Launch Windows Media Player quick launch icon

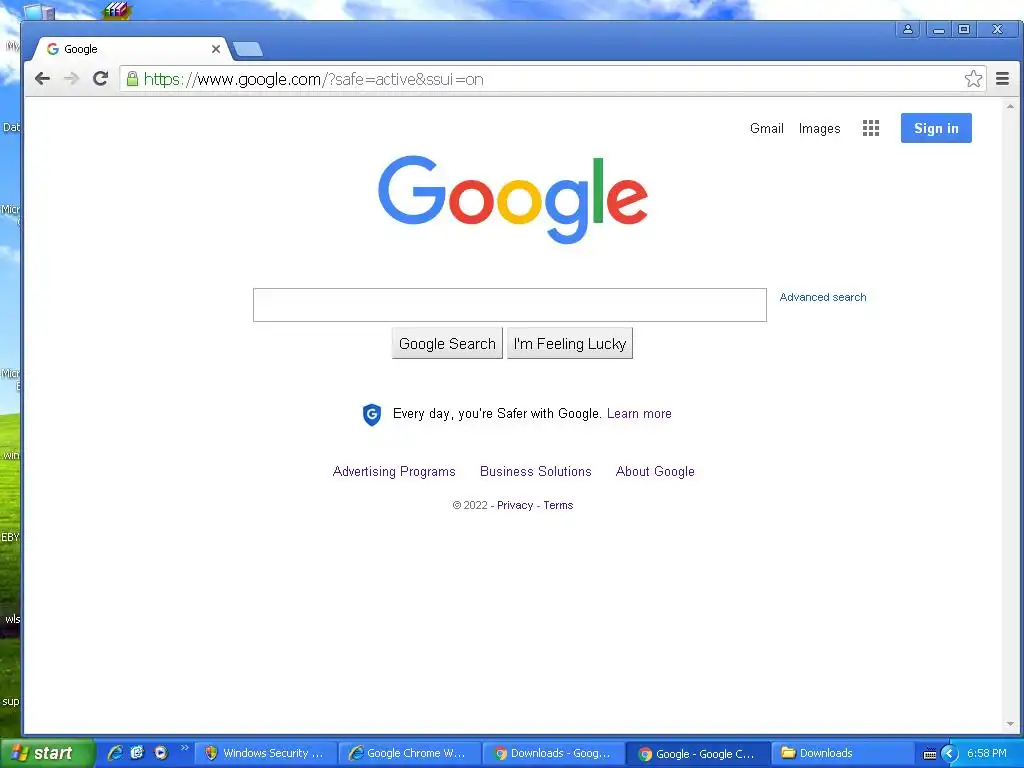(x=161, y=753)
